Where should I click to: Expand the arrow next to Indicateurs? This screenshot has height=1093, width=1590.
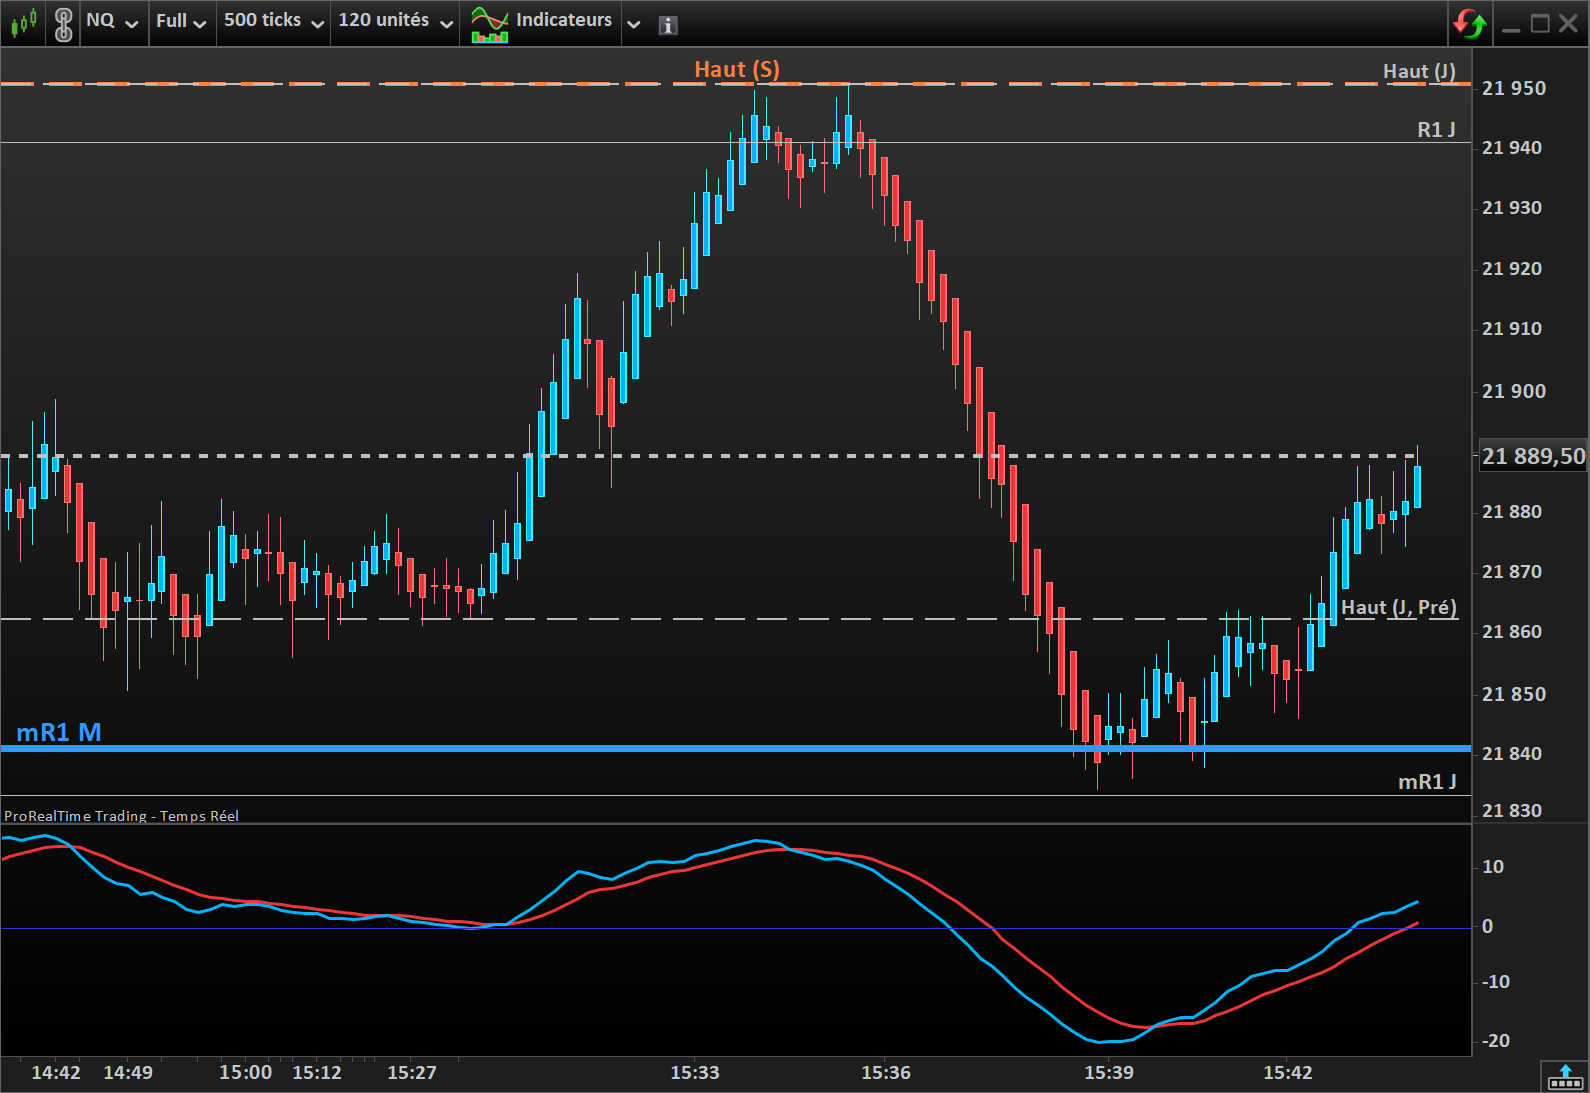(634, 24)
